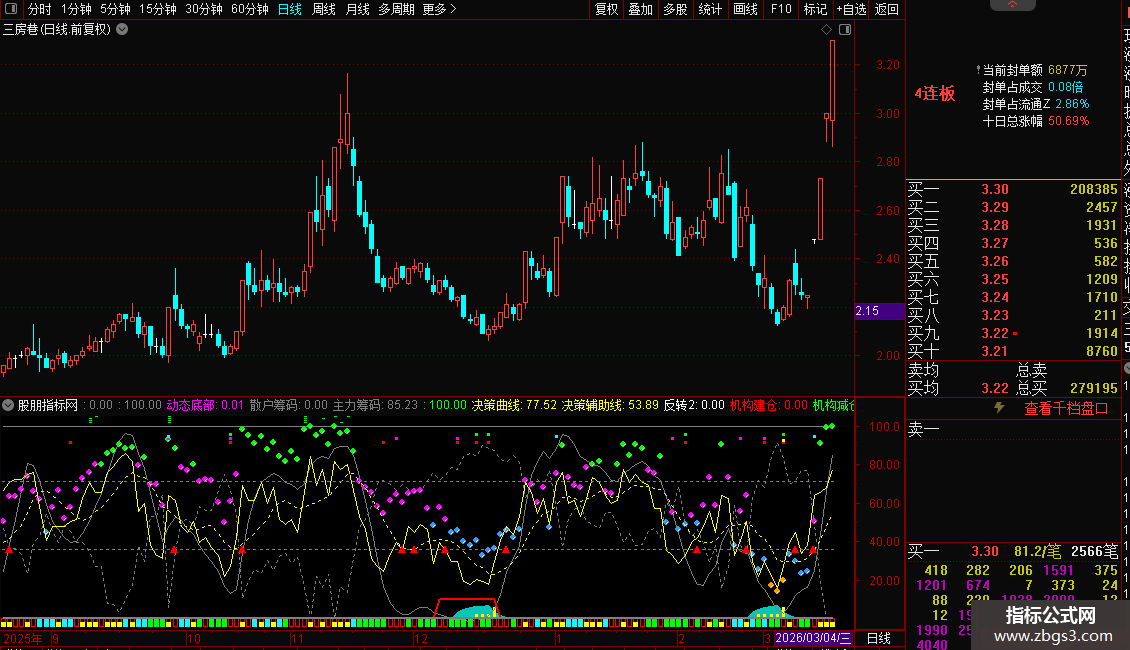The height and width of the screenshot is (650, 1130).
Task: Click the diamond marker icon above chart
Action: [x=827, y=30]
